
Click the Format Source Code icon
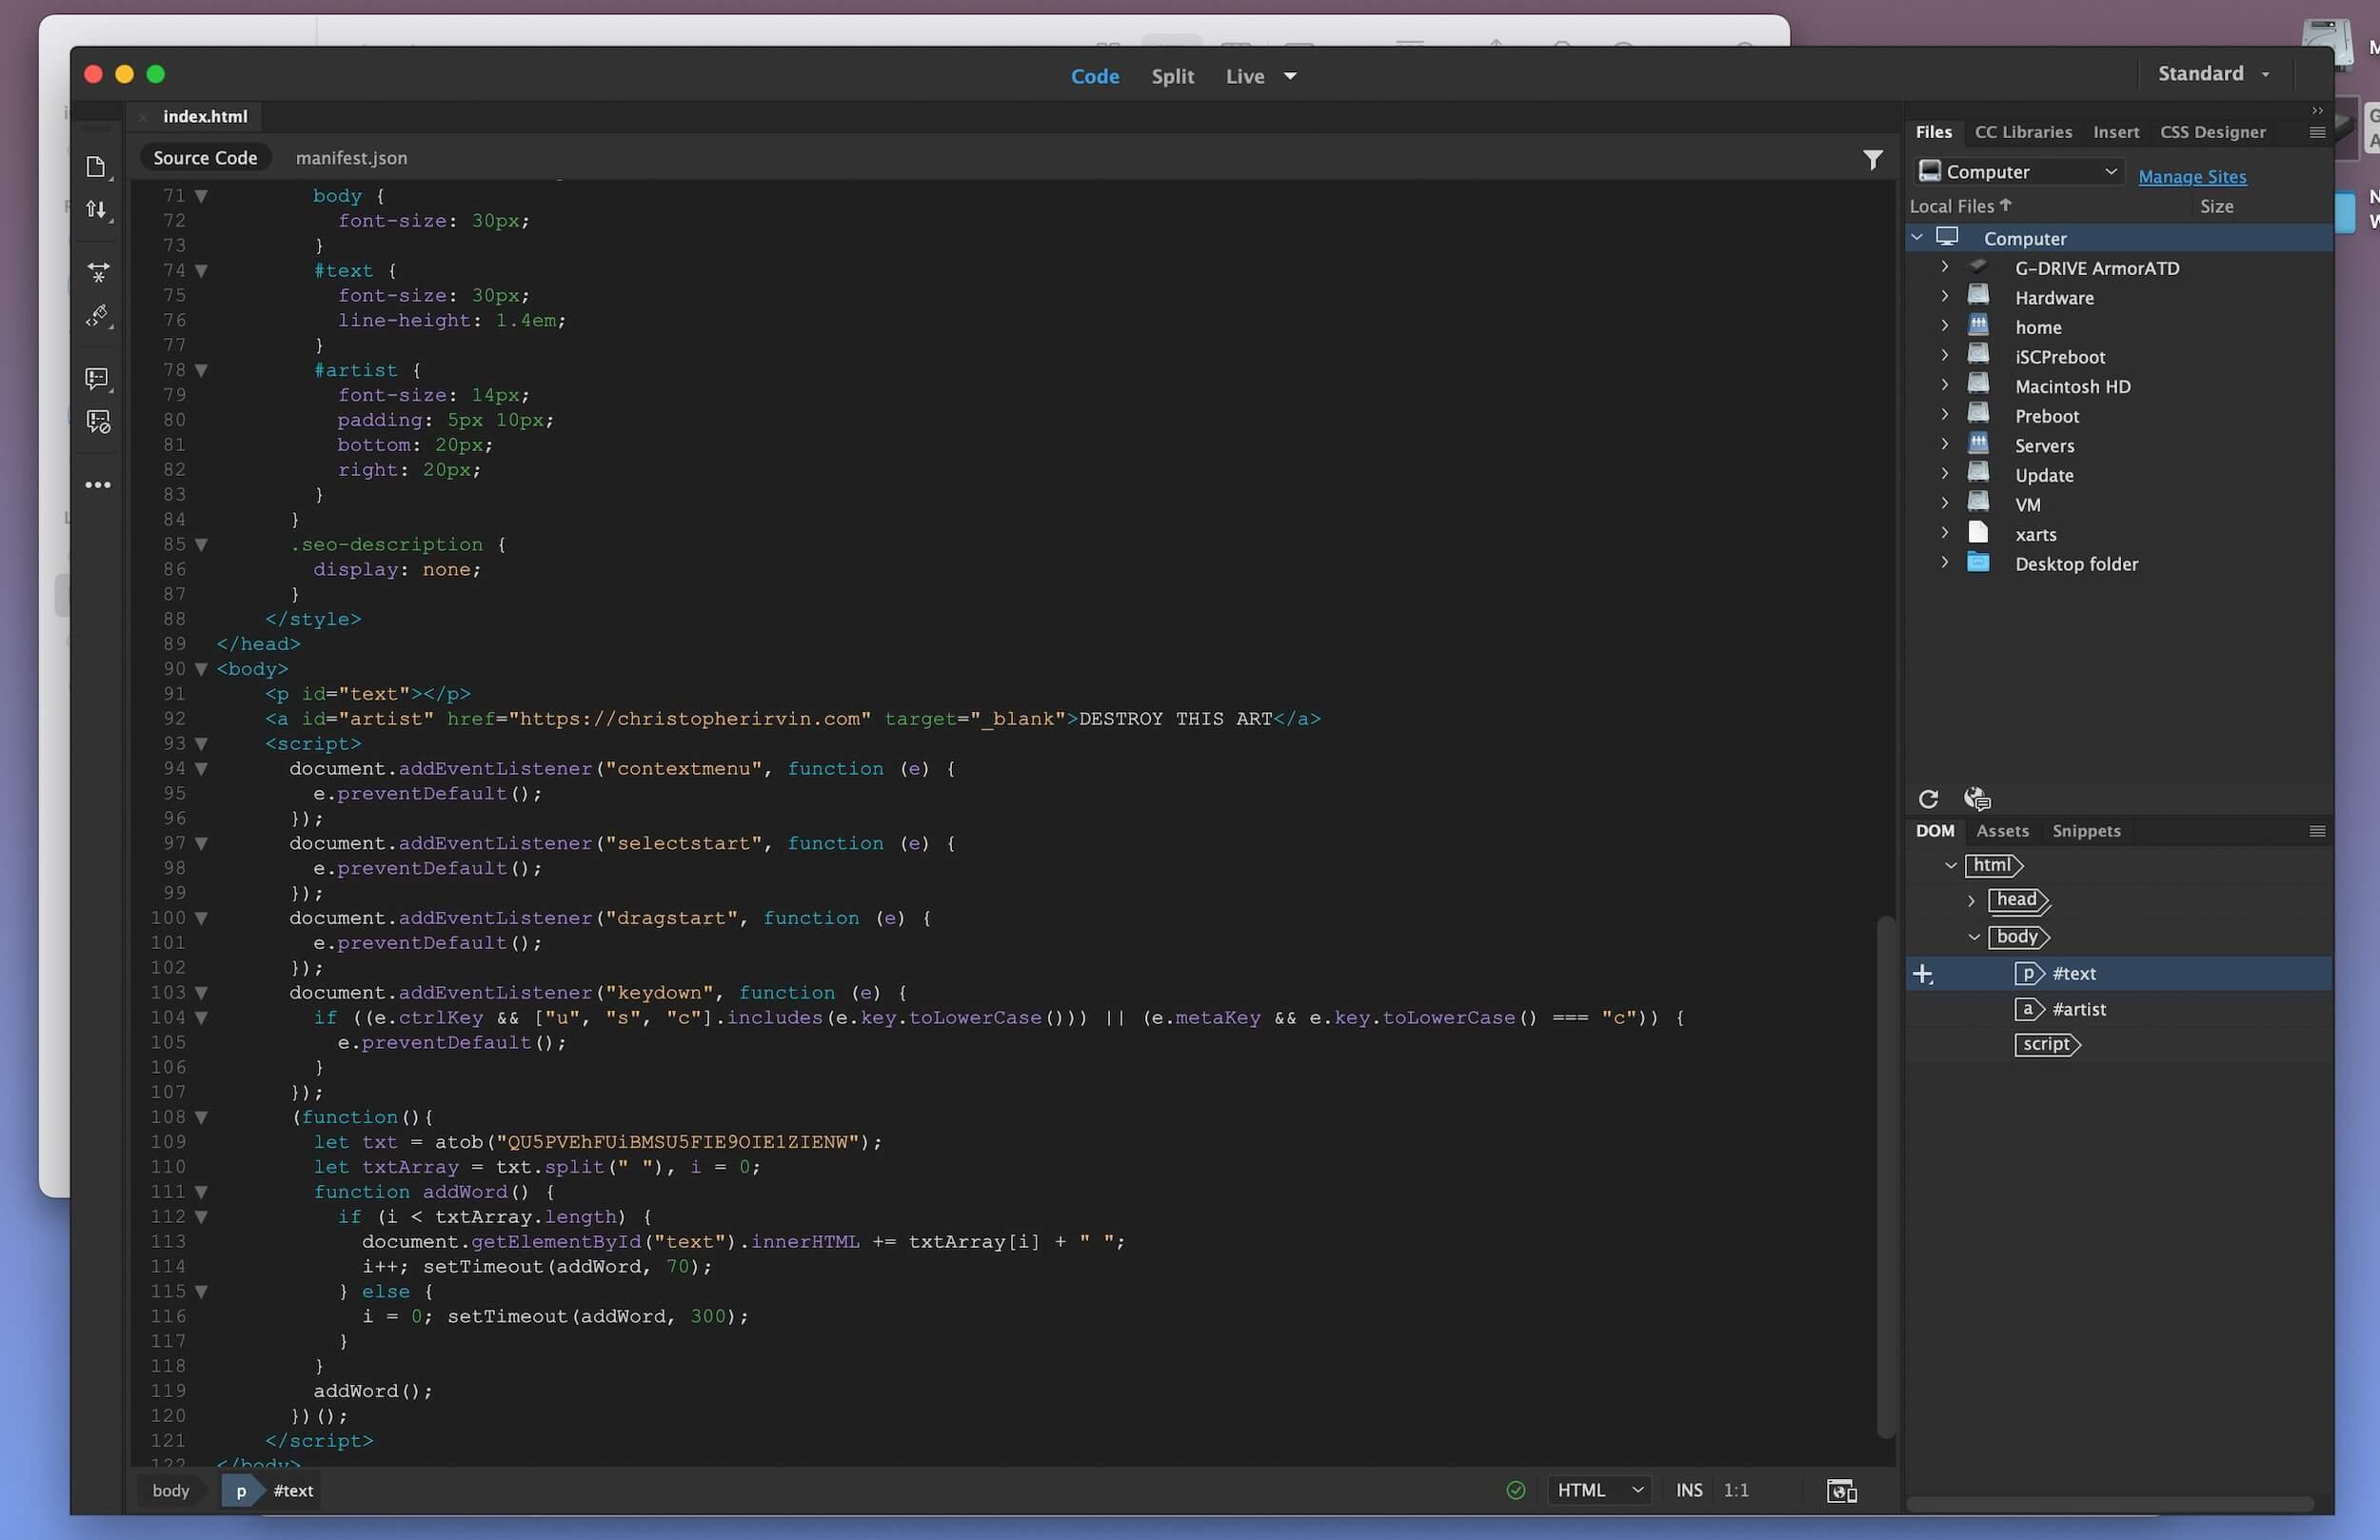coord(97,316)
